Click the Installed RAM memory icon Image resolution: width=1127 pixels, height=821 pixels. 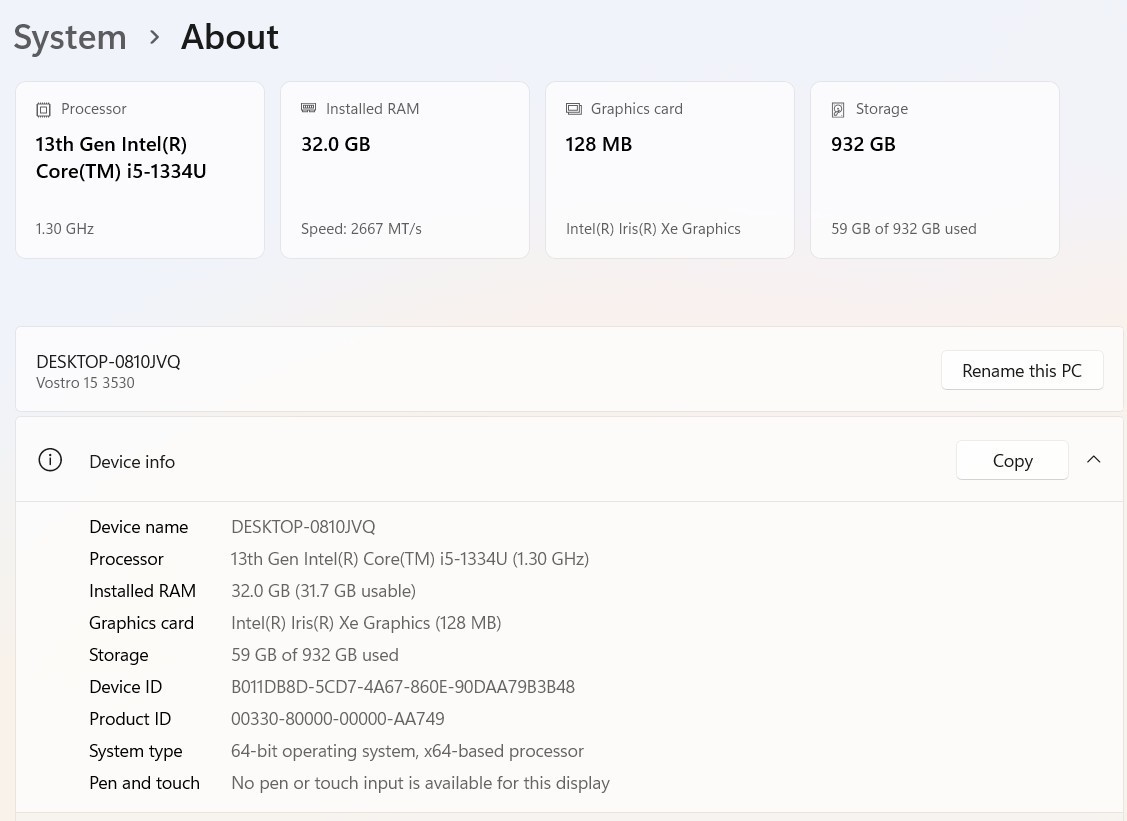[x=308, y=108]
